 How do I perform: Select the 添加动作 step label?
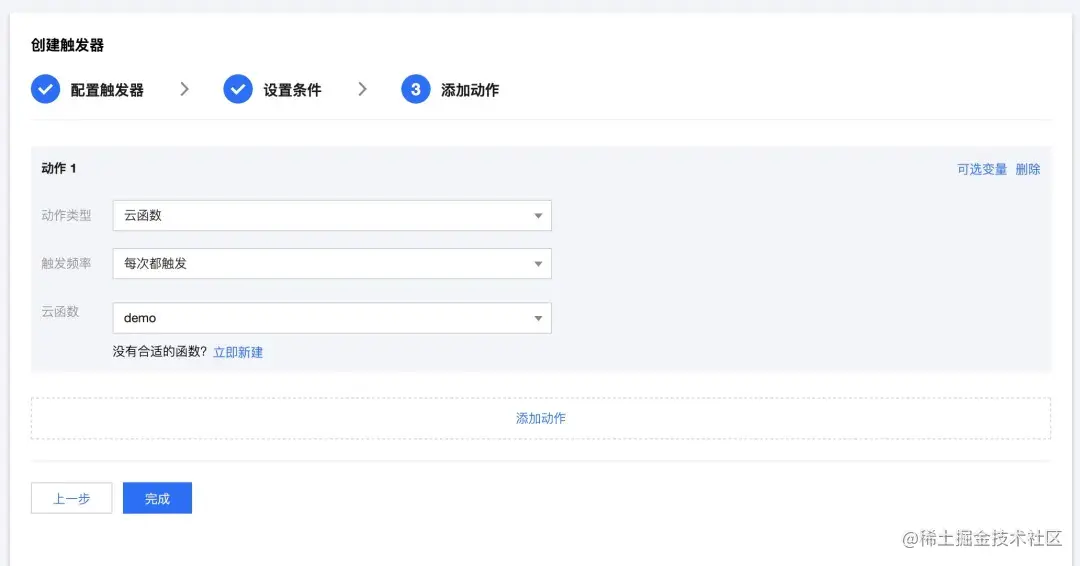(470, 90)
